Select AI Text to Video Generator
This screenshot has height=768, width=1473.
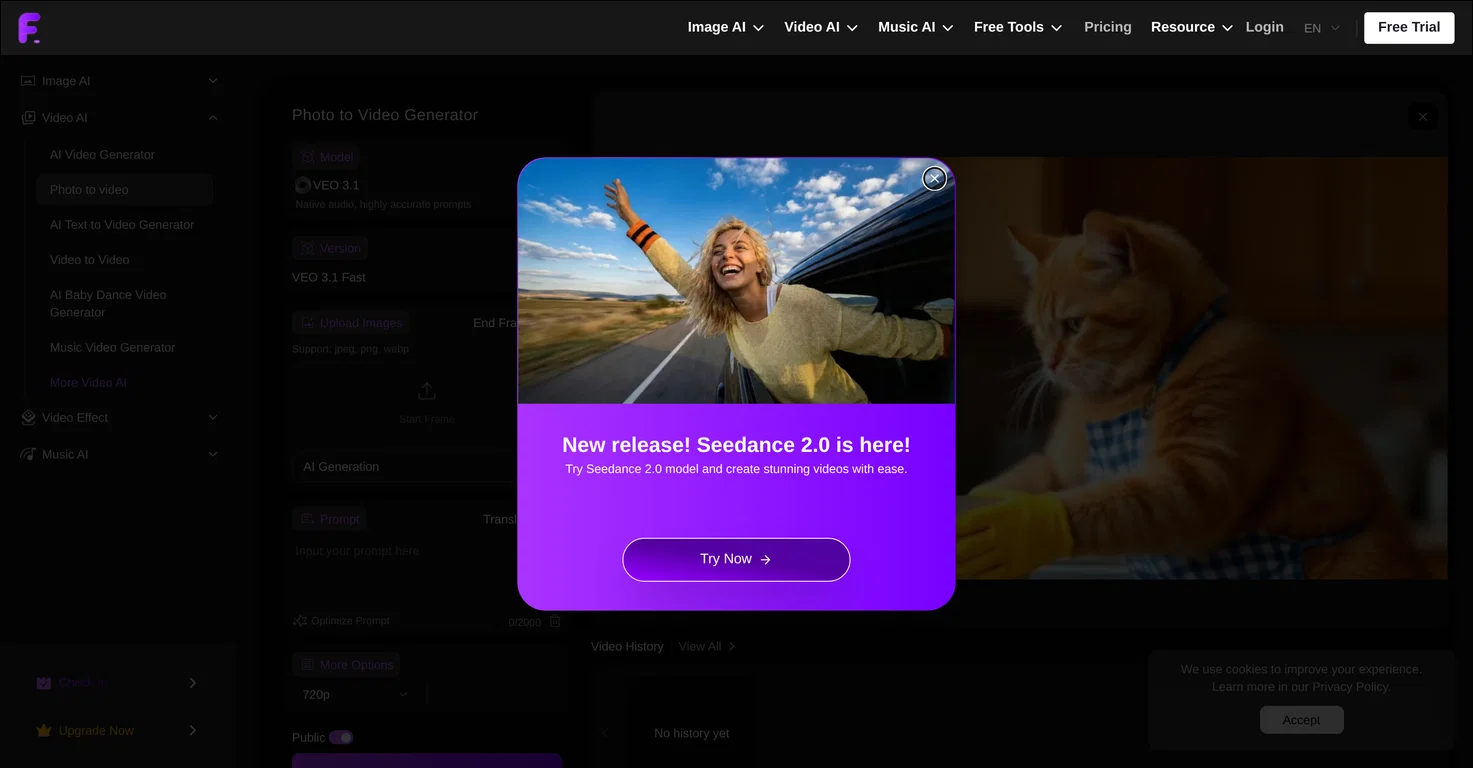pyautogui.click(x=122, y=225)
